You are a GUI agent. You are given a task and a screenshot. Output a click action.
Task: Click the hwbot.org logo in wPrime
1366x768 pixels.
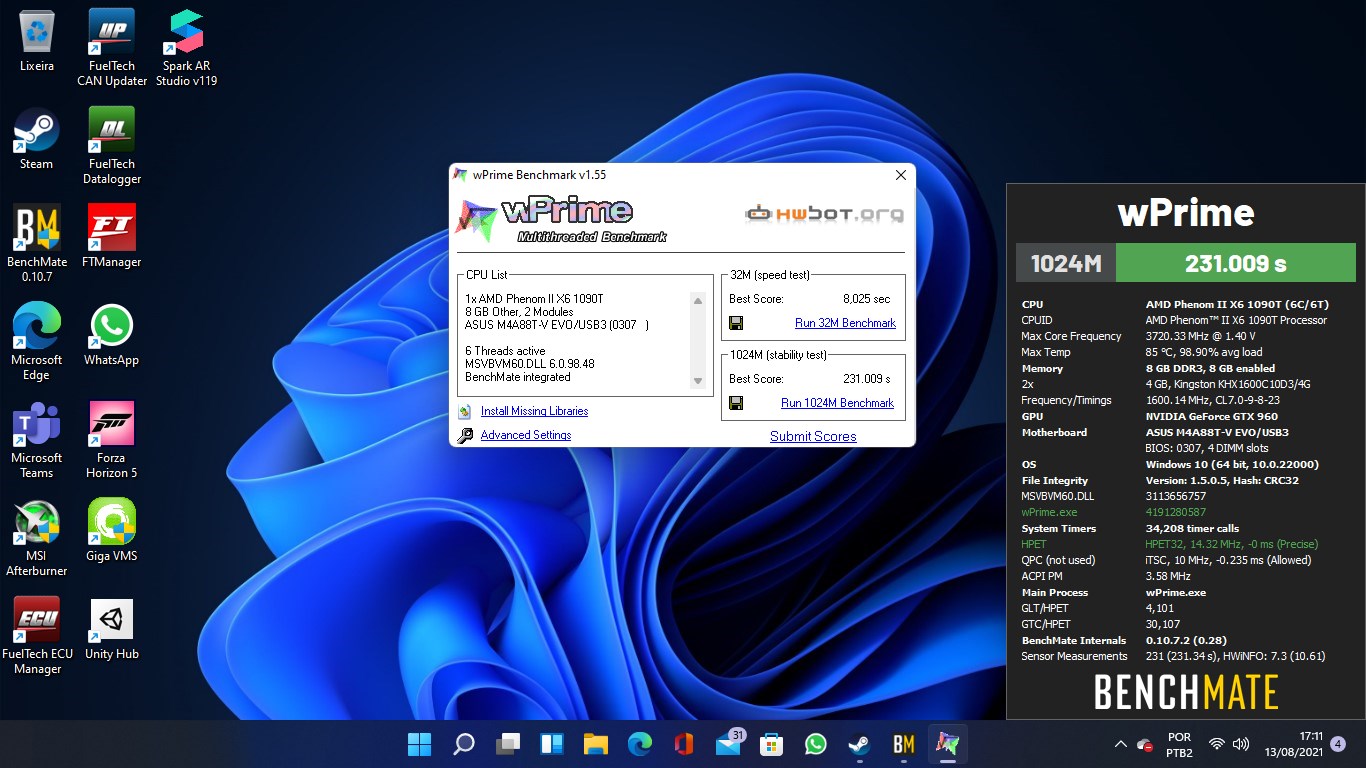(x=825, y=213)
